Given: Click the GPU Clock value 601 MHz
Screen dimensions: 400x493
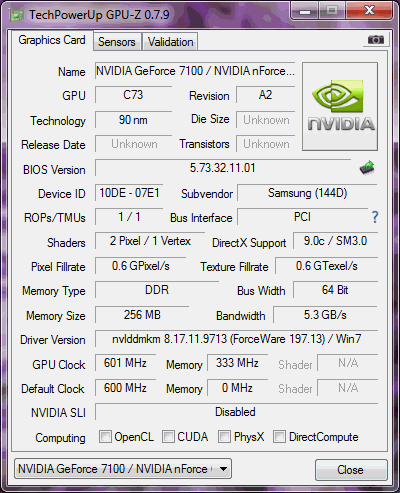Looking at the screenshot, I should (125, 363).
